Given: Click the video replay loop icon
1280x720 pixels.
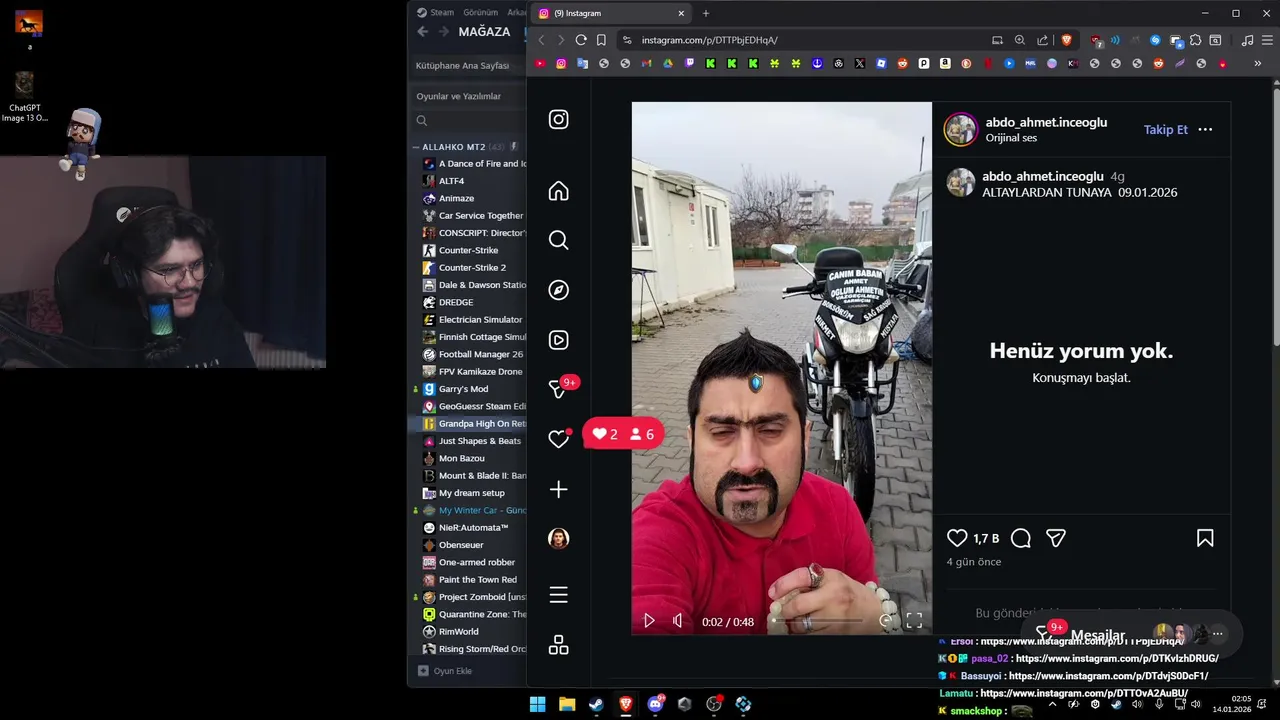Looking at the screenshot, I should [886, 621].
